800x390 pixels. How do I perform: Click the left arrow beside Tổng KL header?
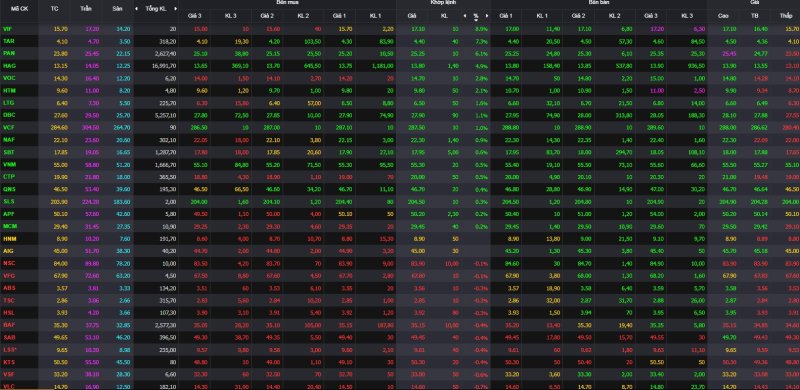136,9
